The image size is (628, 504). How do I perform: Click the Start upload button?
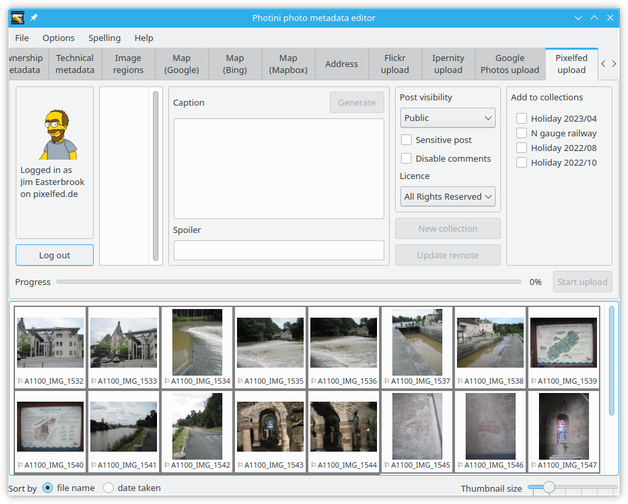point(582,282)
